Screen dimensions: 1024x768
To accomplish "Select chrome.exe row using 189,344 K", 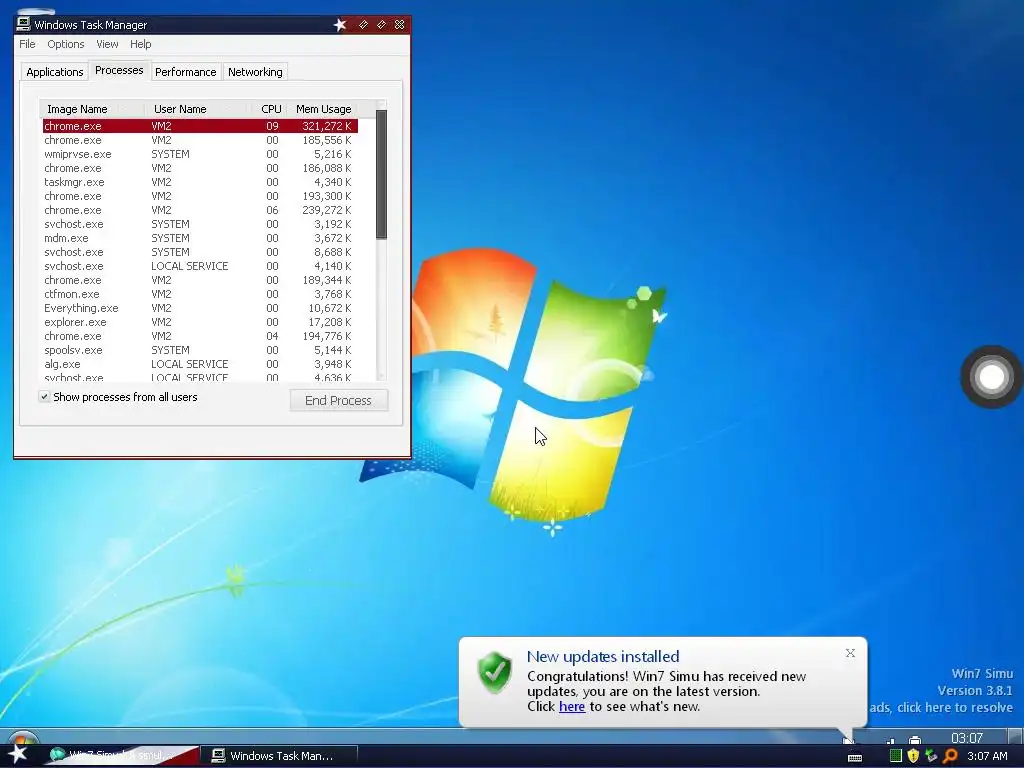I will [x=200, y=280].
